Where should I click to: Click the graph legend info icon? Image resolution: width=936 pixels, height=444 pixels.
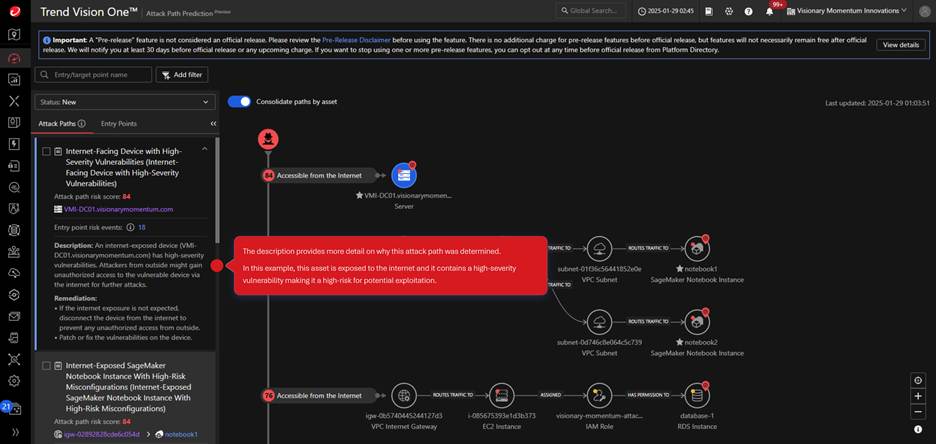[918, 429]
